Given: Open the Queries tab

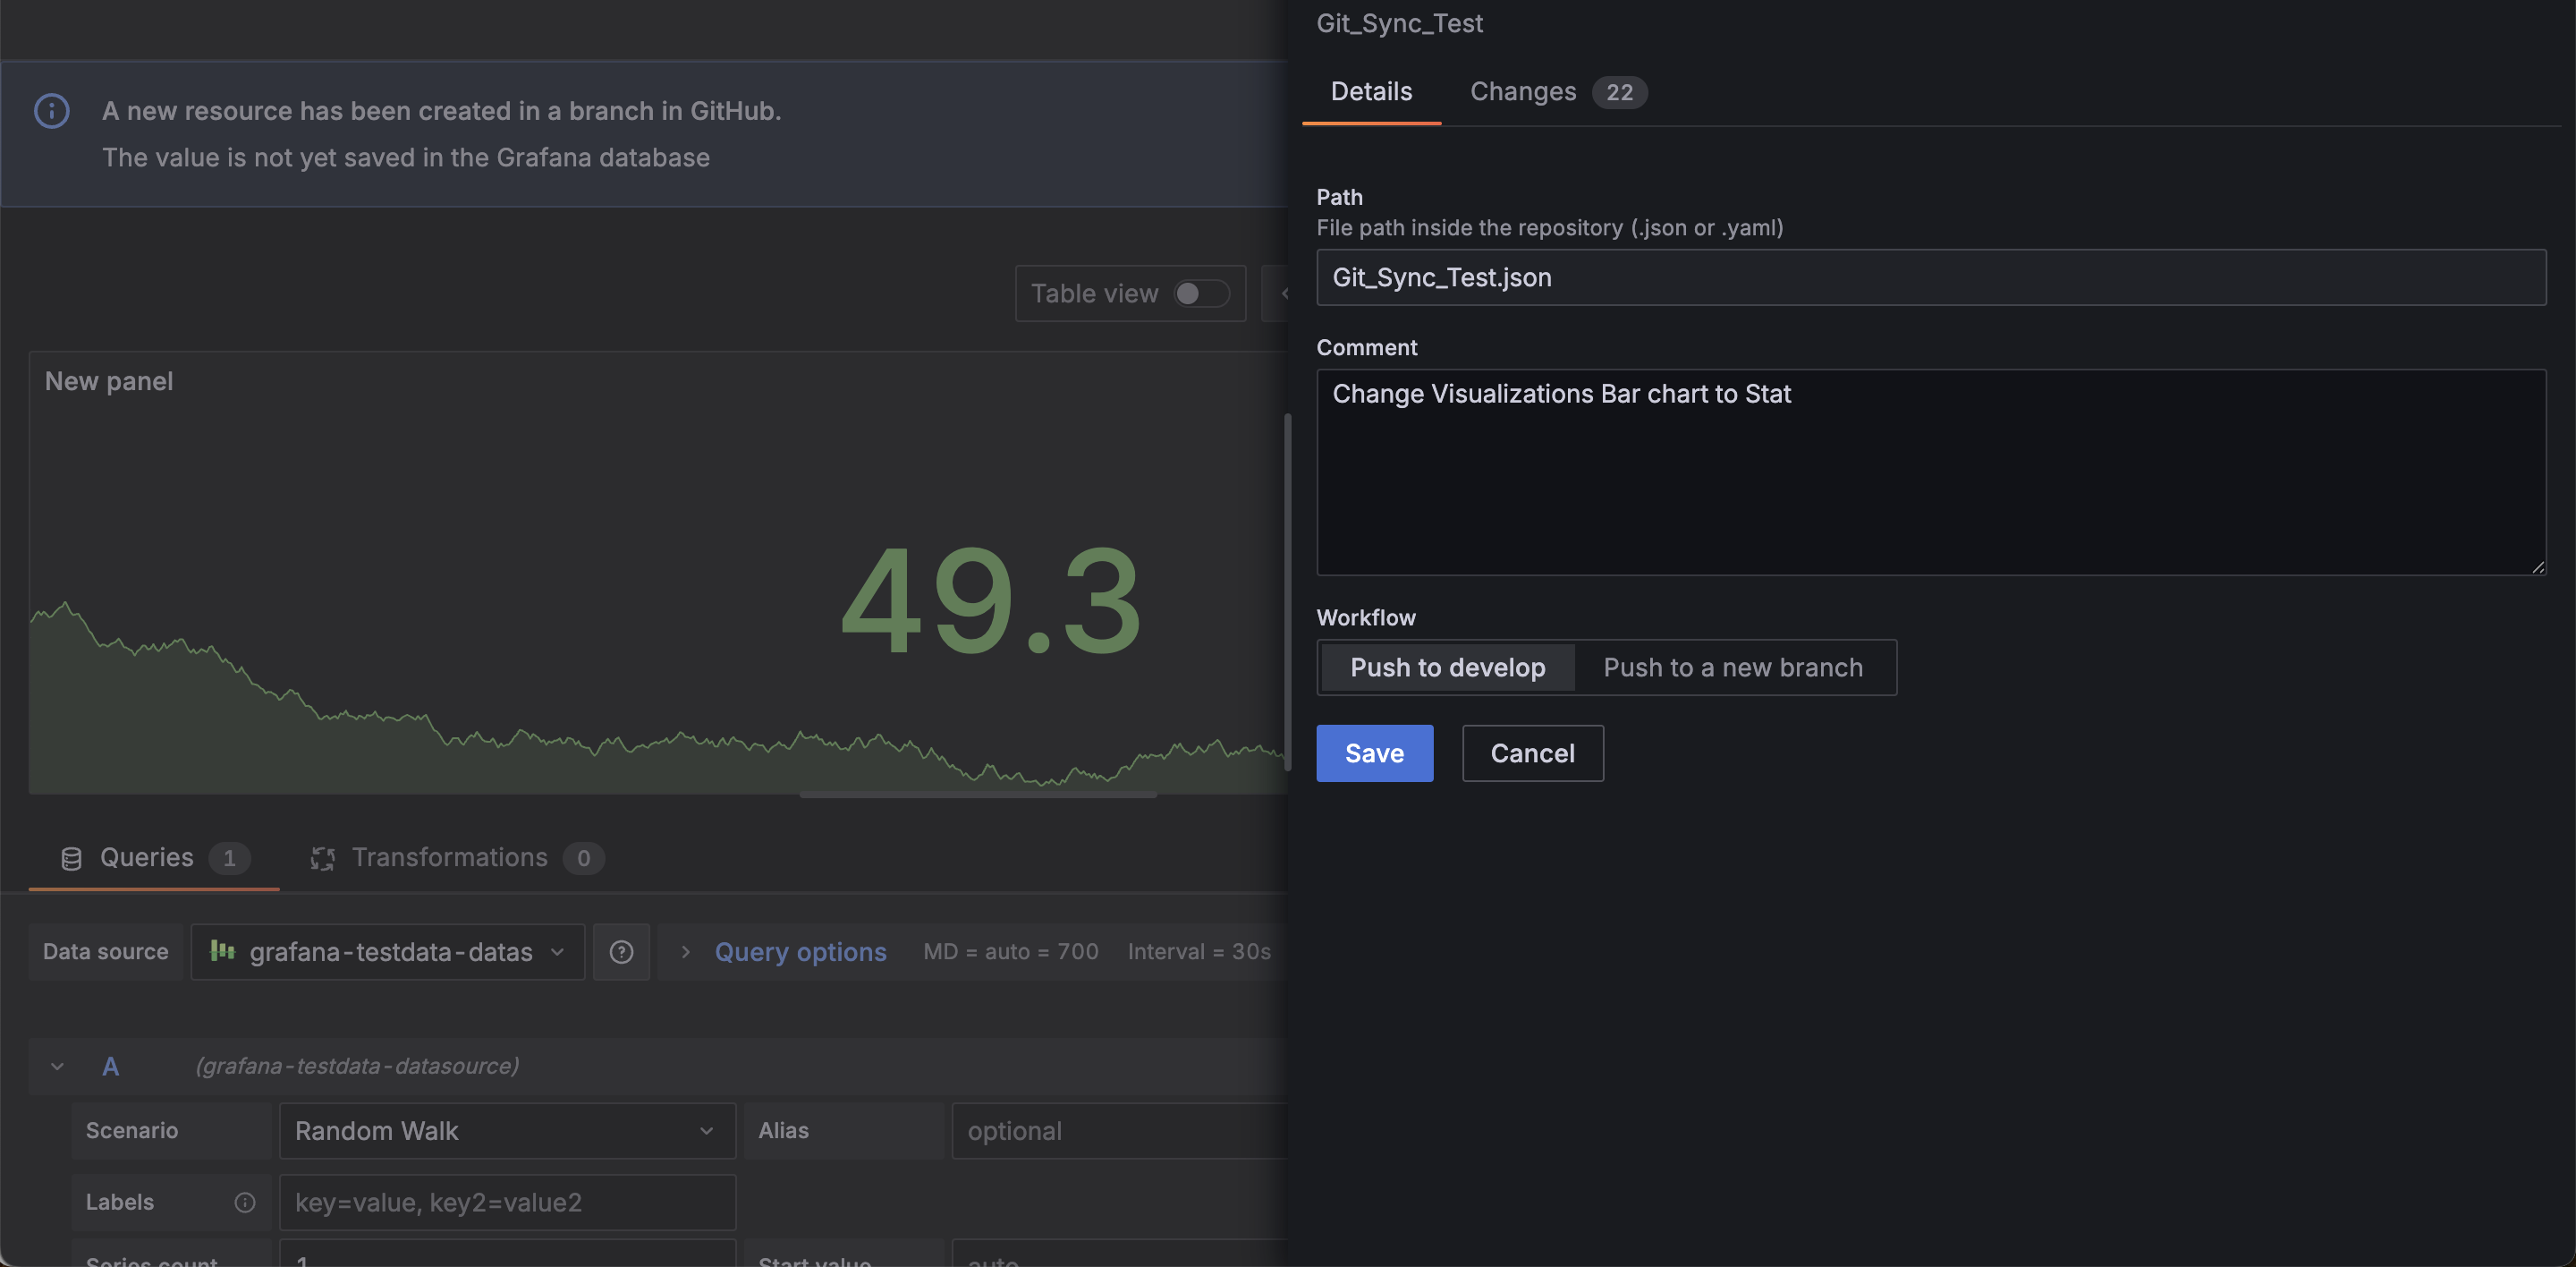Looking at the screenshot, I should [x=154, y=858].
